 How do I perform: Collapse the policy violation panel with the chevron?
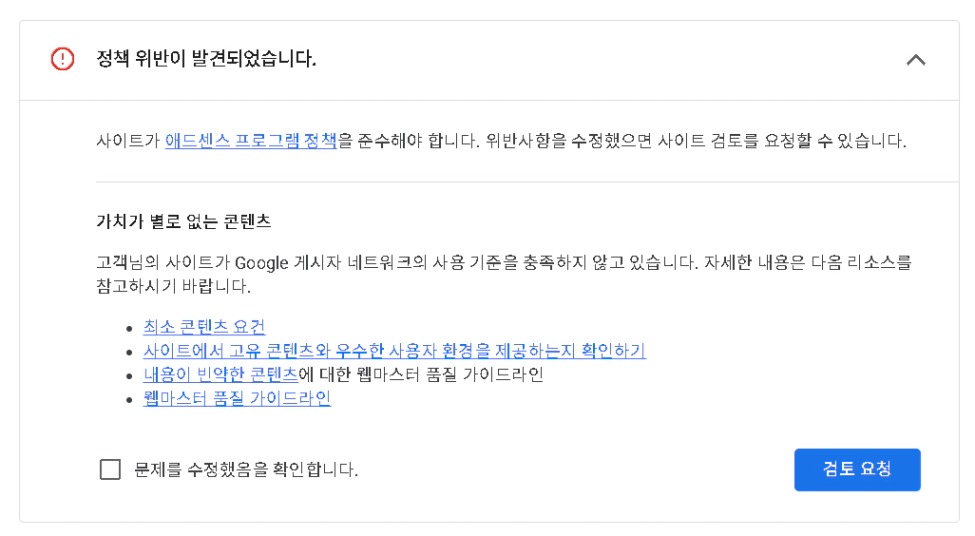tap(915, 59)
